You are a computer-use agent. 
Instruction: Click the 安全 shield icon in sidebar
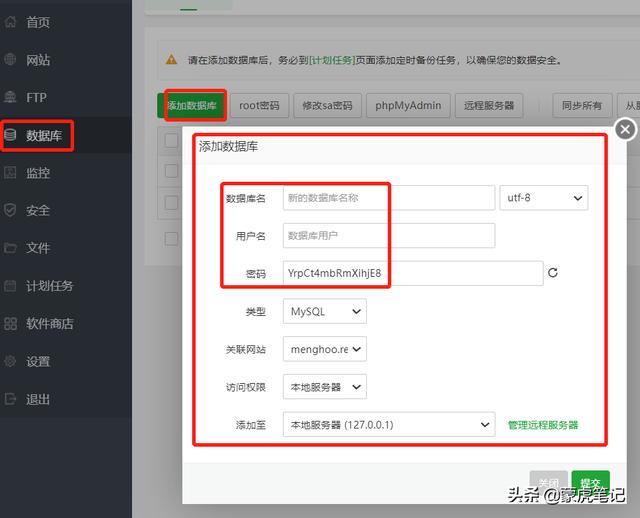[x=11, y=211]
